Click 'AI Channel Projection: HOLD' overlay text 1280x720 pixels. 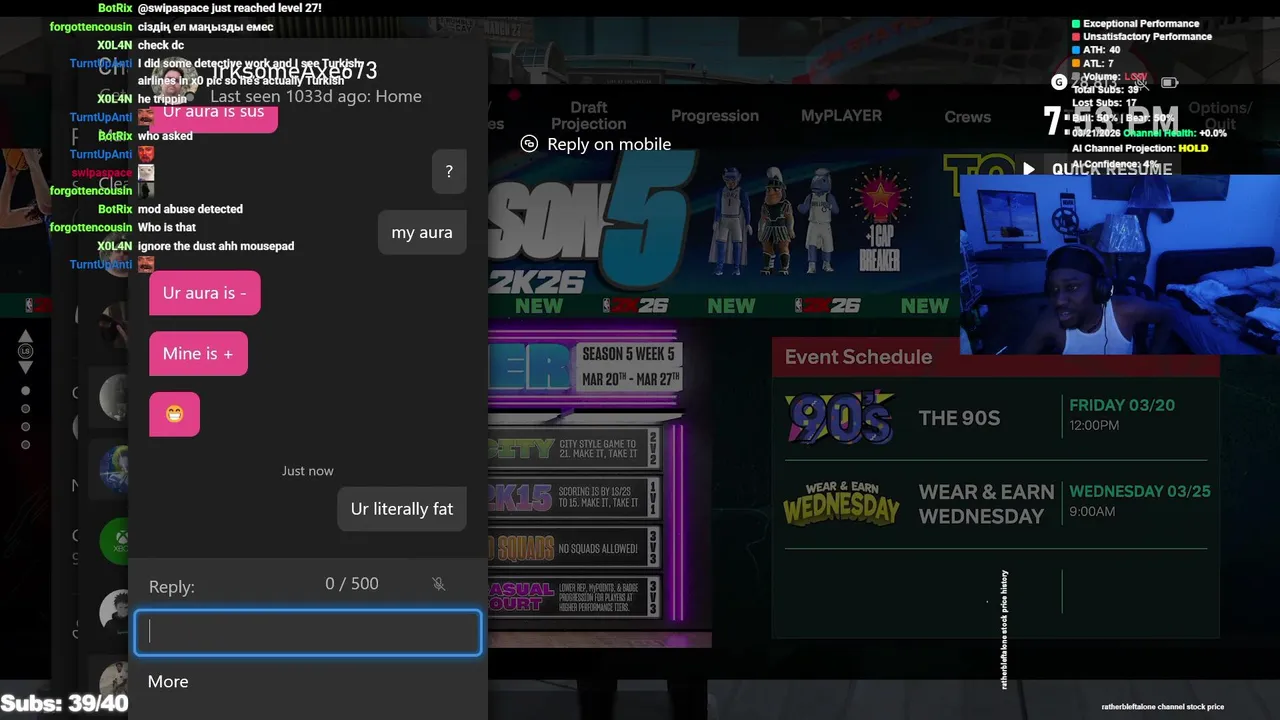(x=1140, y=148)
